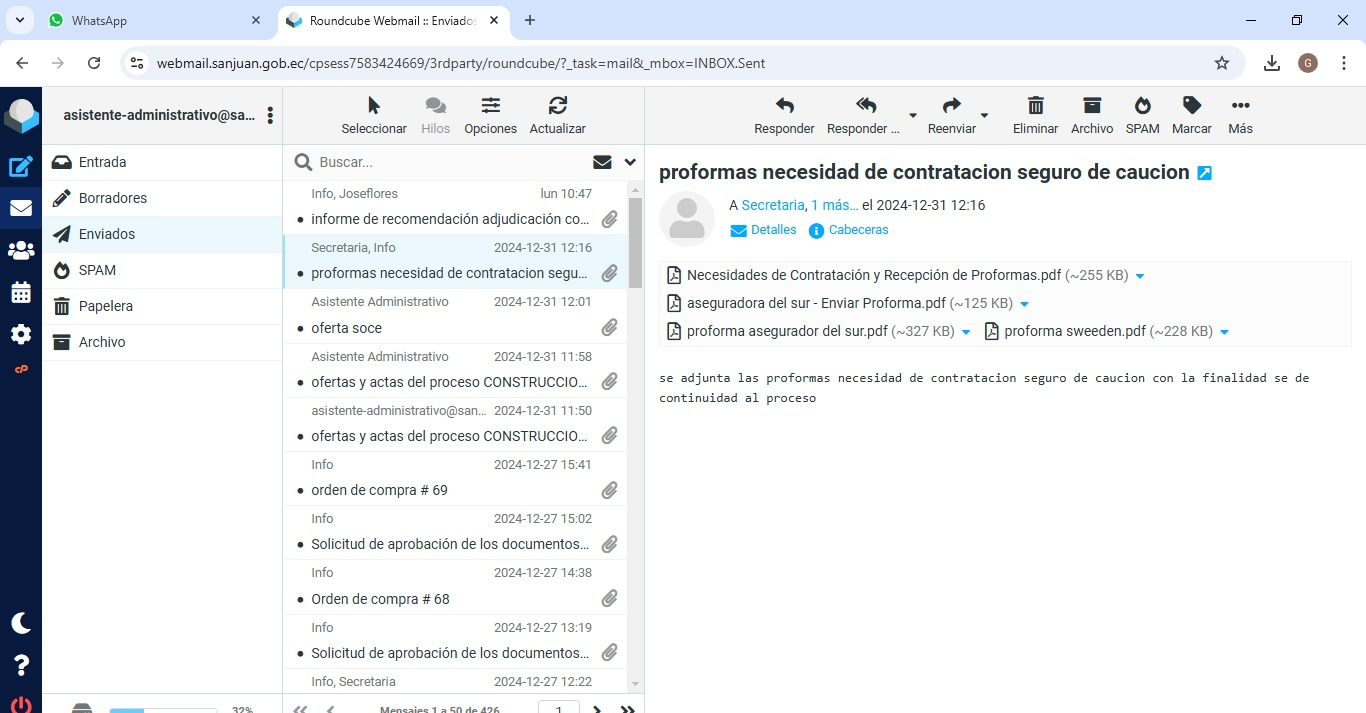Image resolution: width=1366 pixels, height=713 pixels.
Task: Open the contacts icon in left sidebar
Action: tap(21, 251)
